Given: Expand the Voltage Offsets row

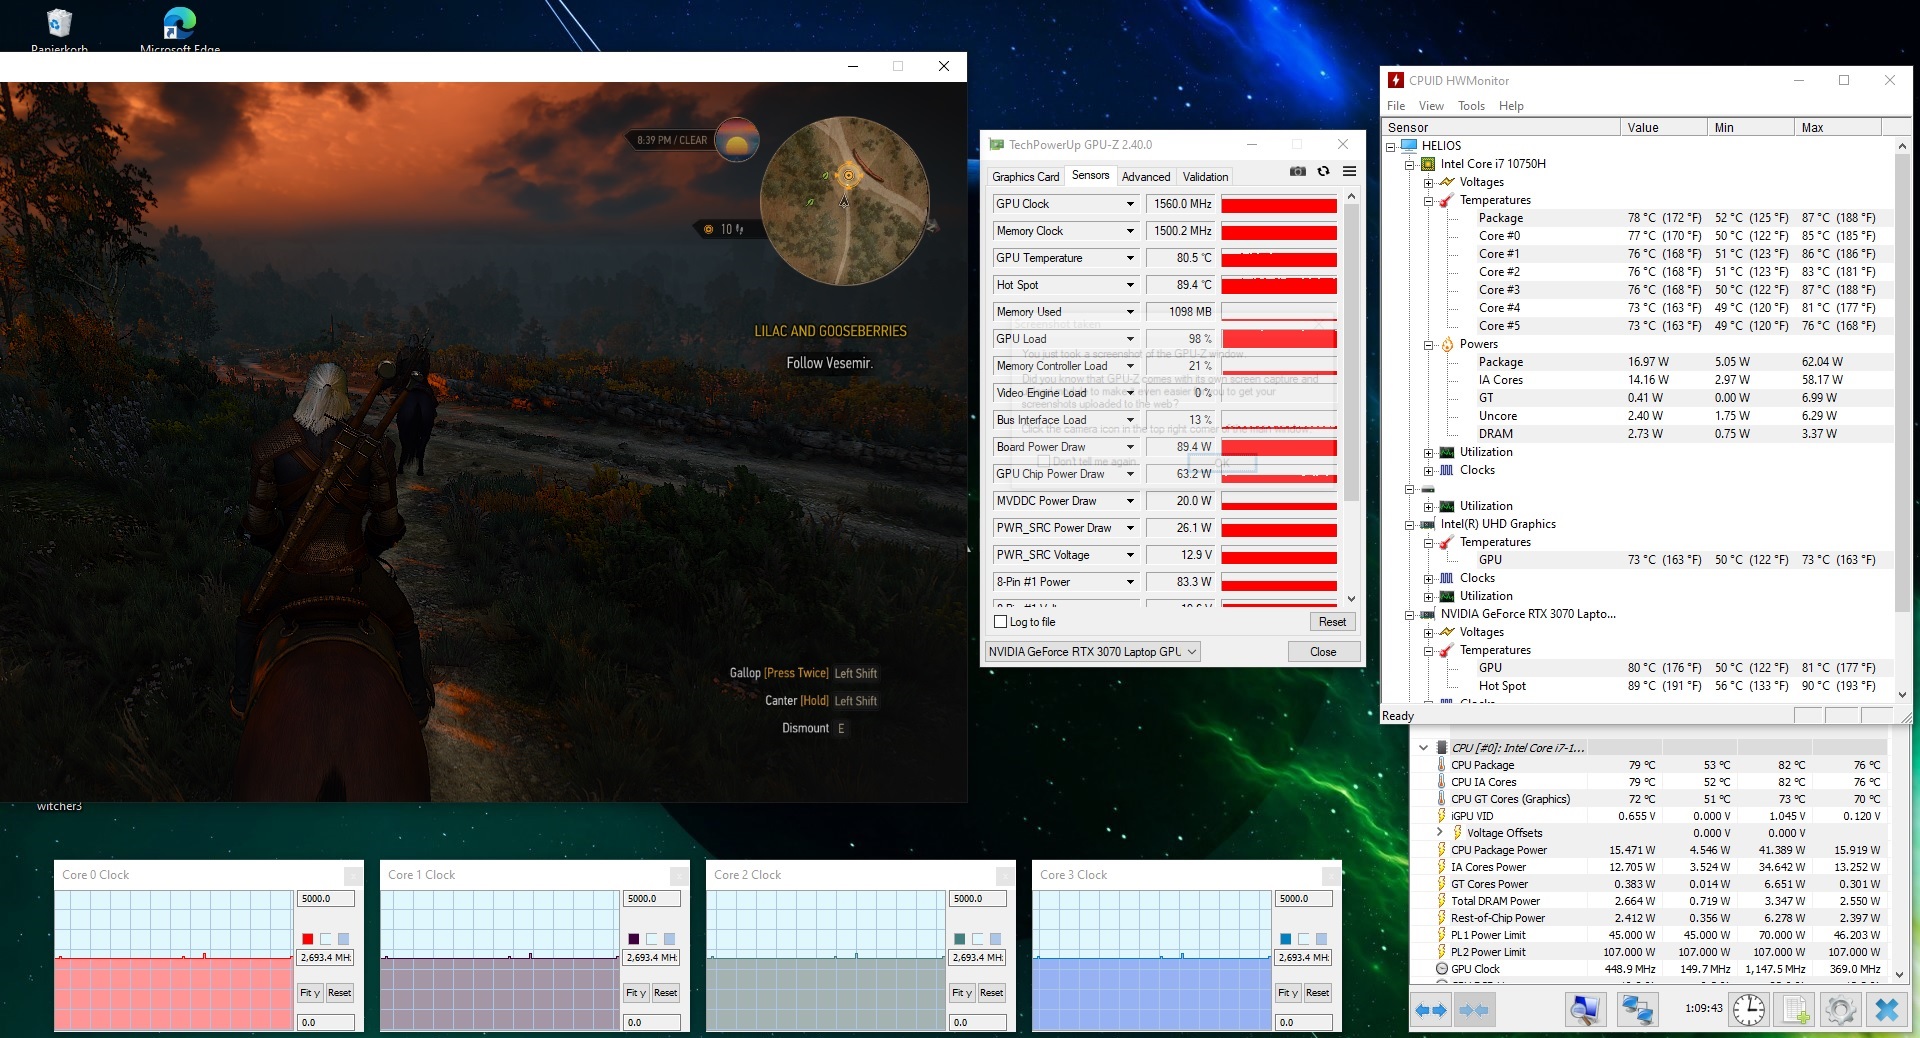Looking at the screenshot, I should point(1440,833).
